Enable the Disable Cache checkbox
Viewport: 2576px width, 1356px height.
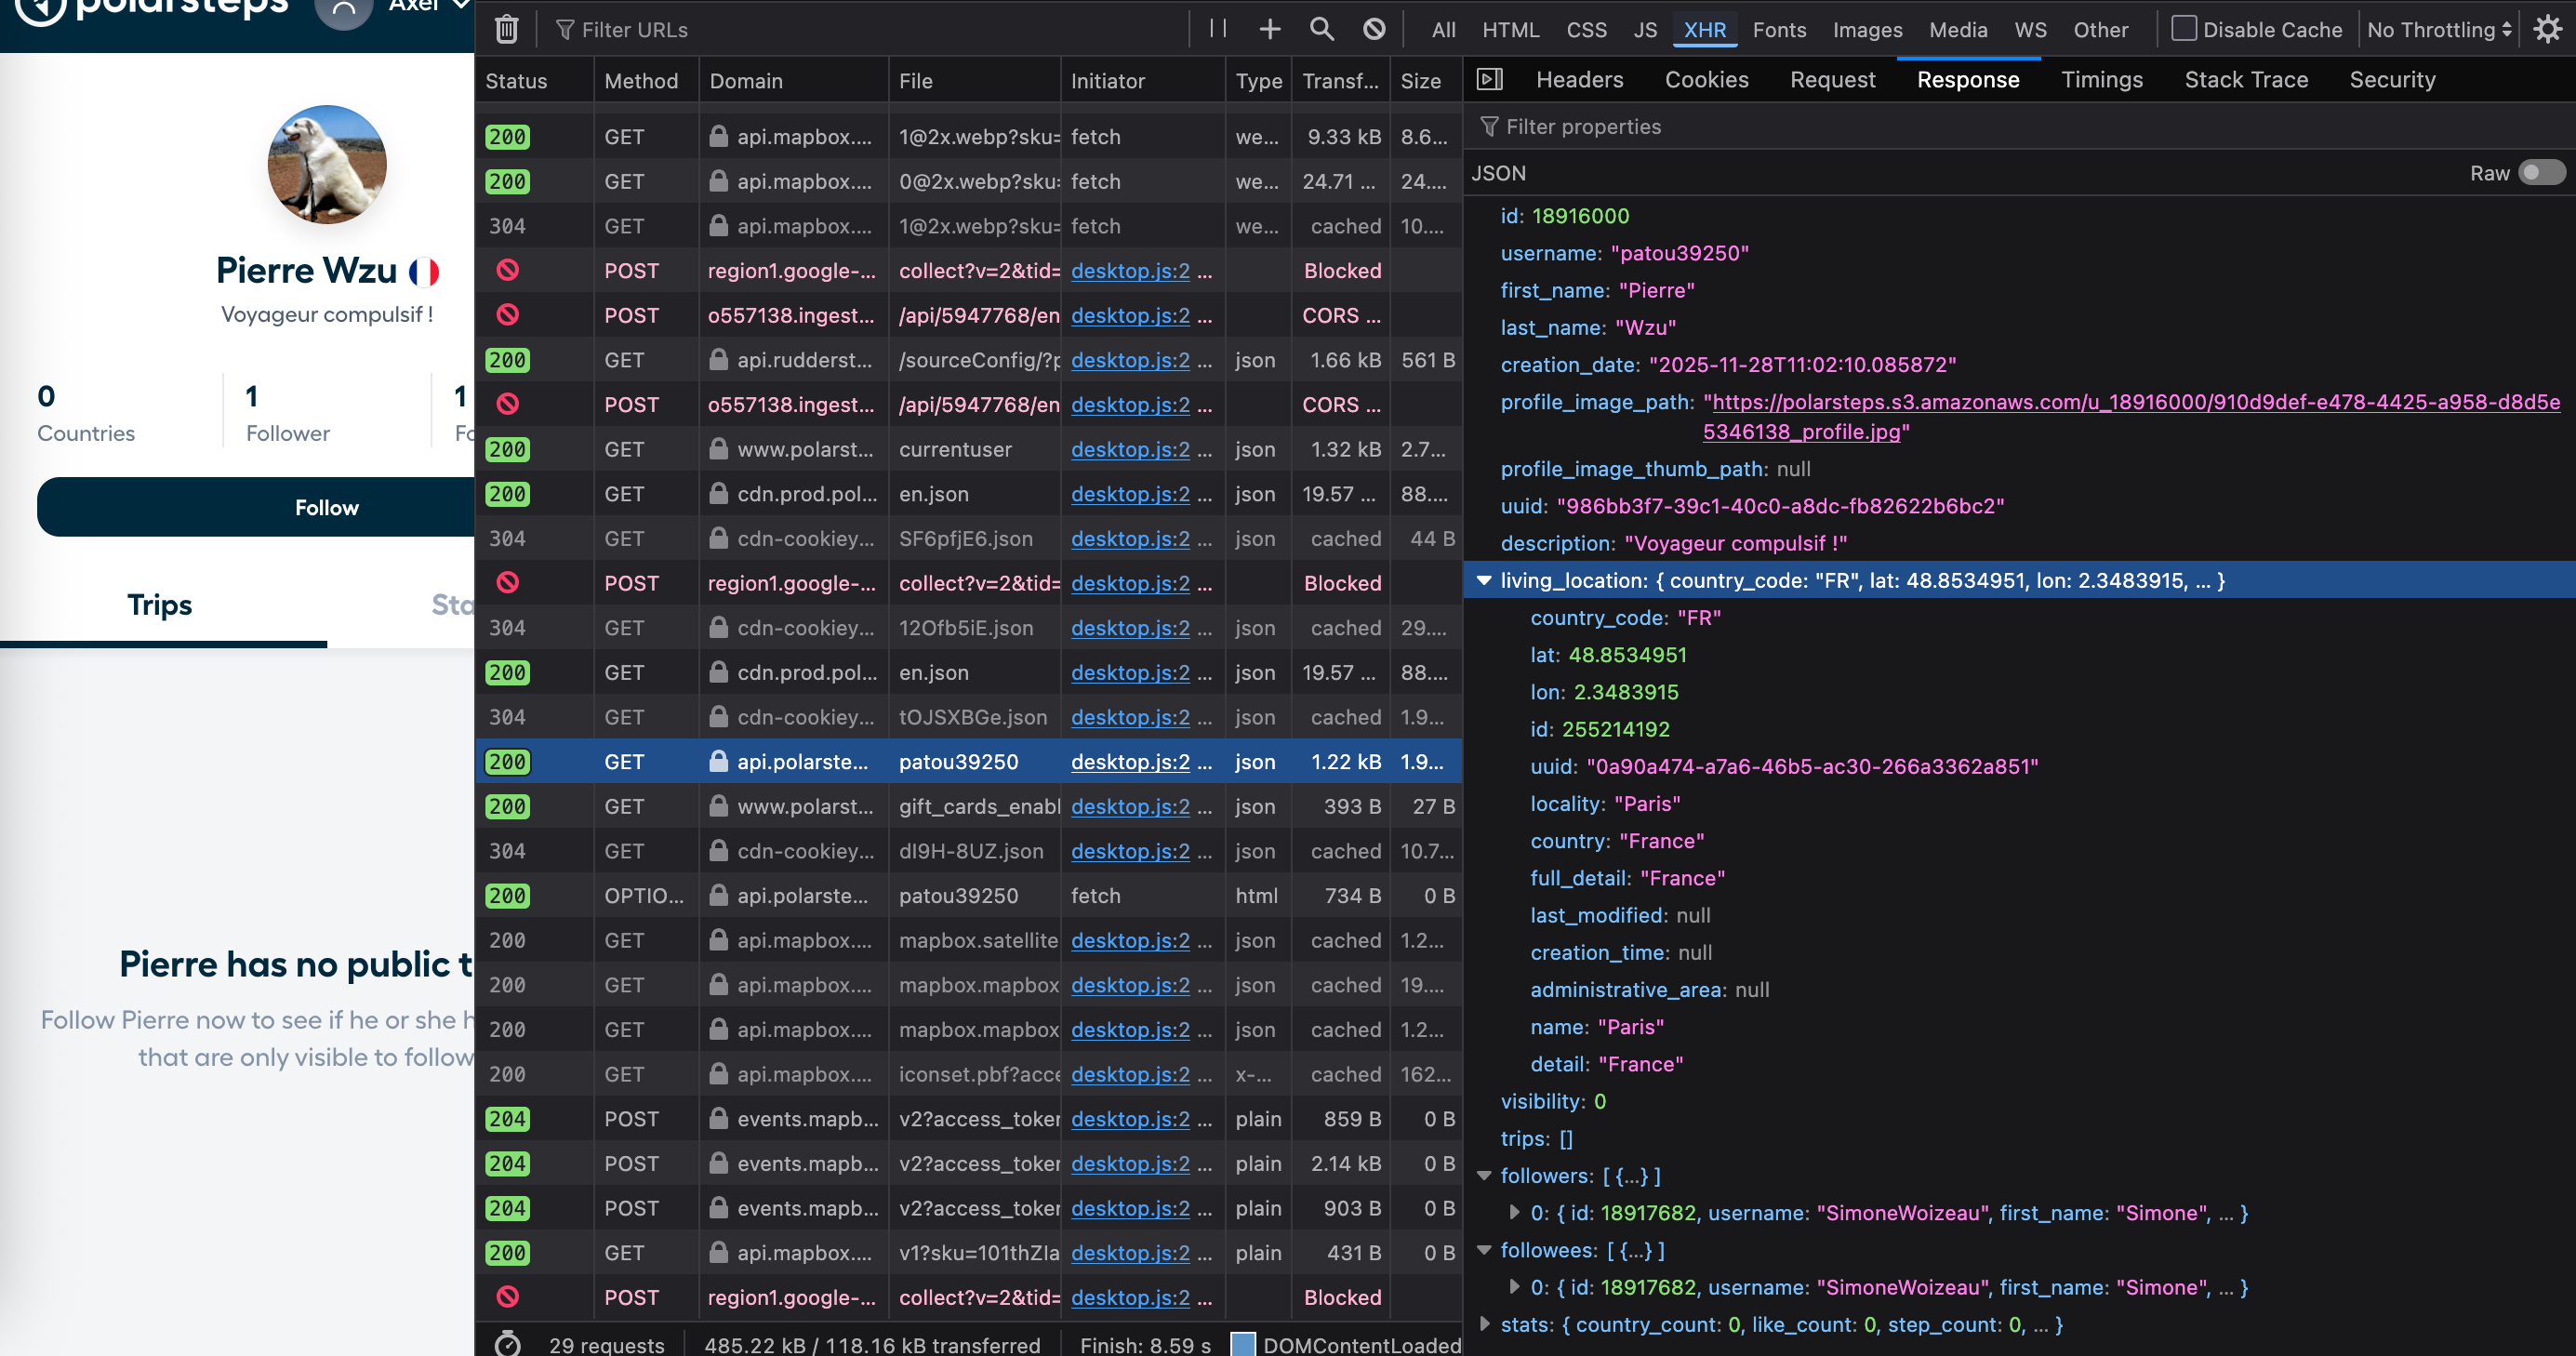click(x=2184, y=29)
